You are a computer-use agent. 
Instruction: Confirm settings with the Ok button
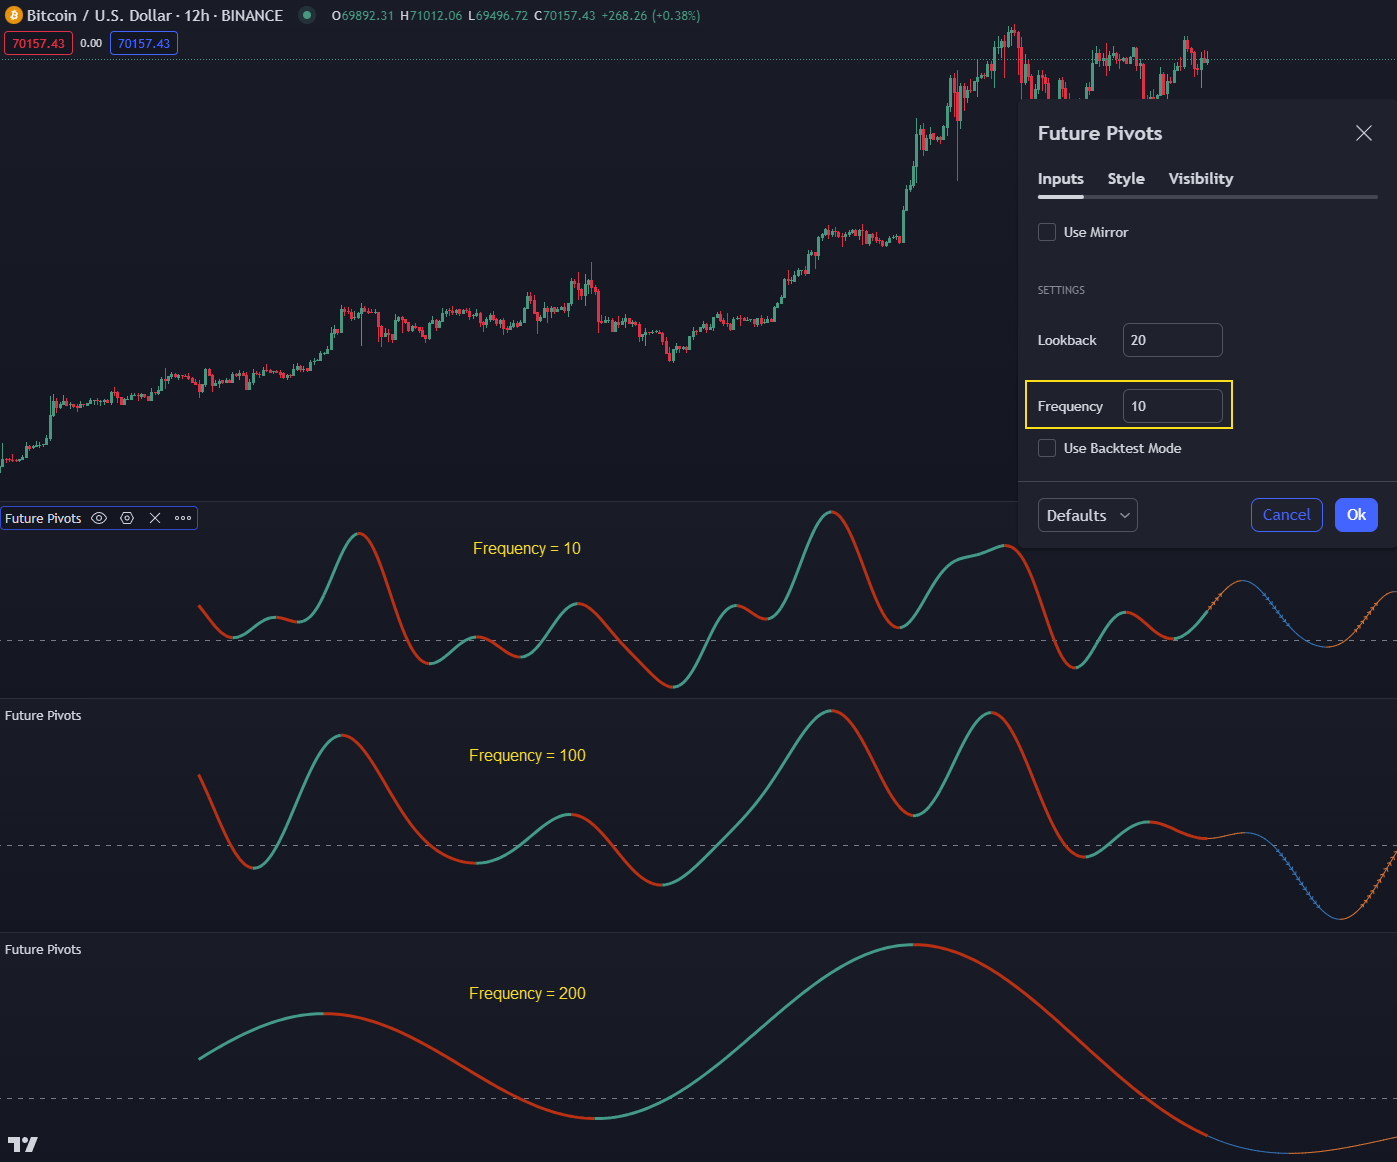pos(1356,515)
